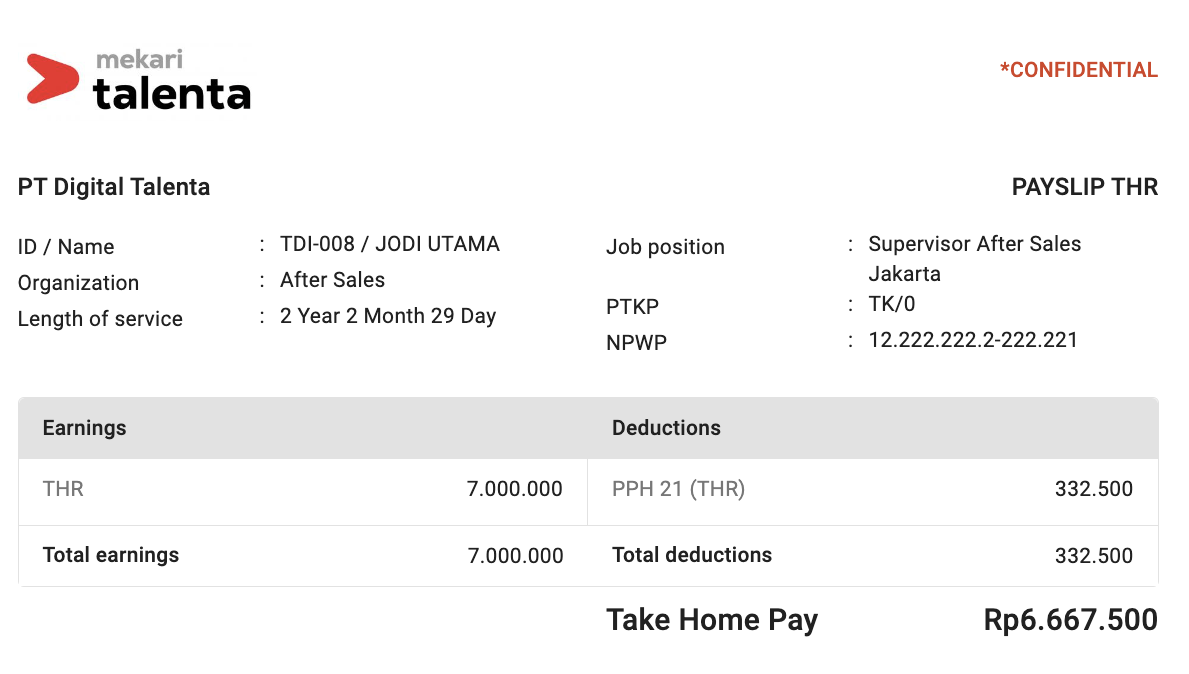Click the Total deductions amount 332.500
The image size is (1189, 674).
(1093, 556)
